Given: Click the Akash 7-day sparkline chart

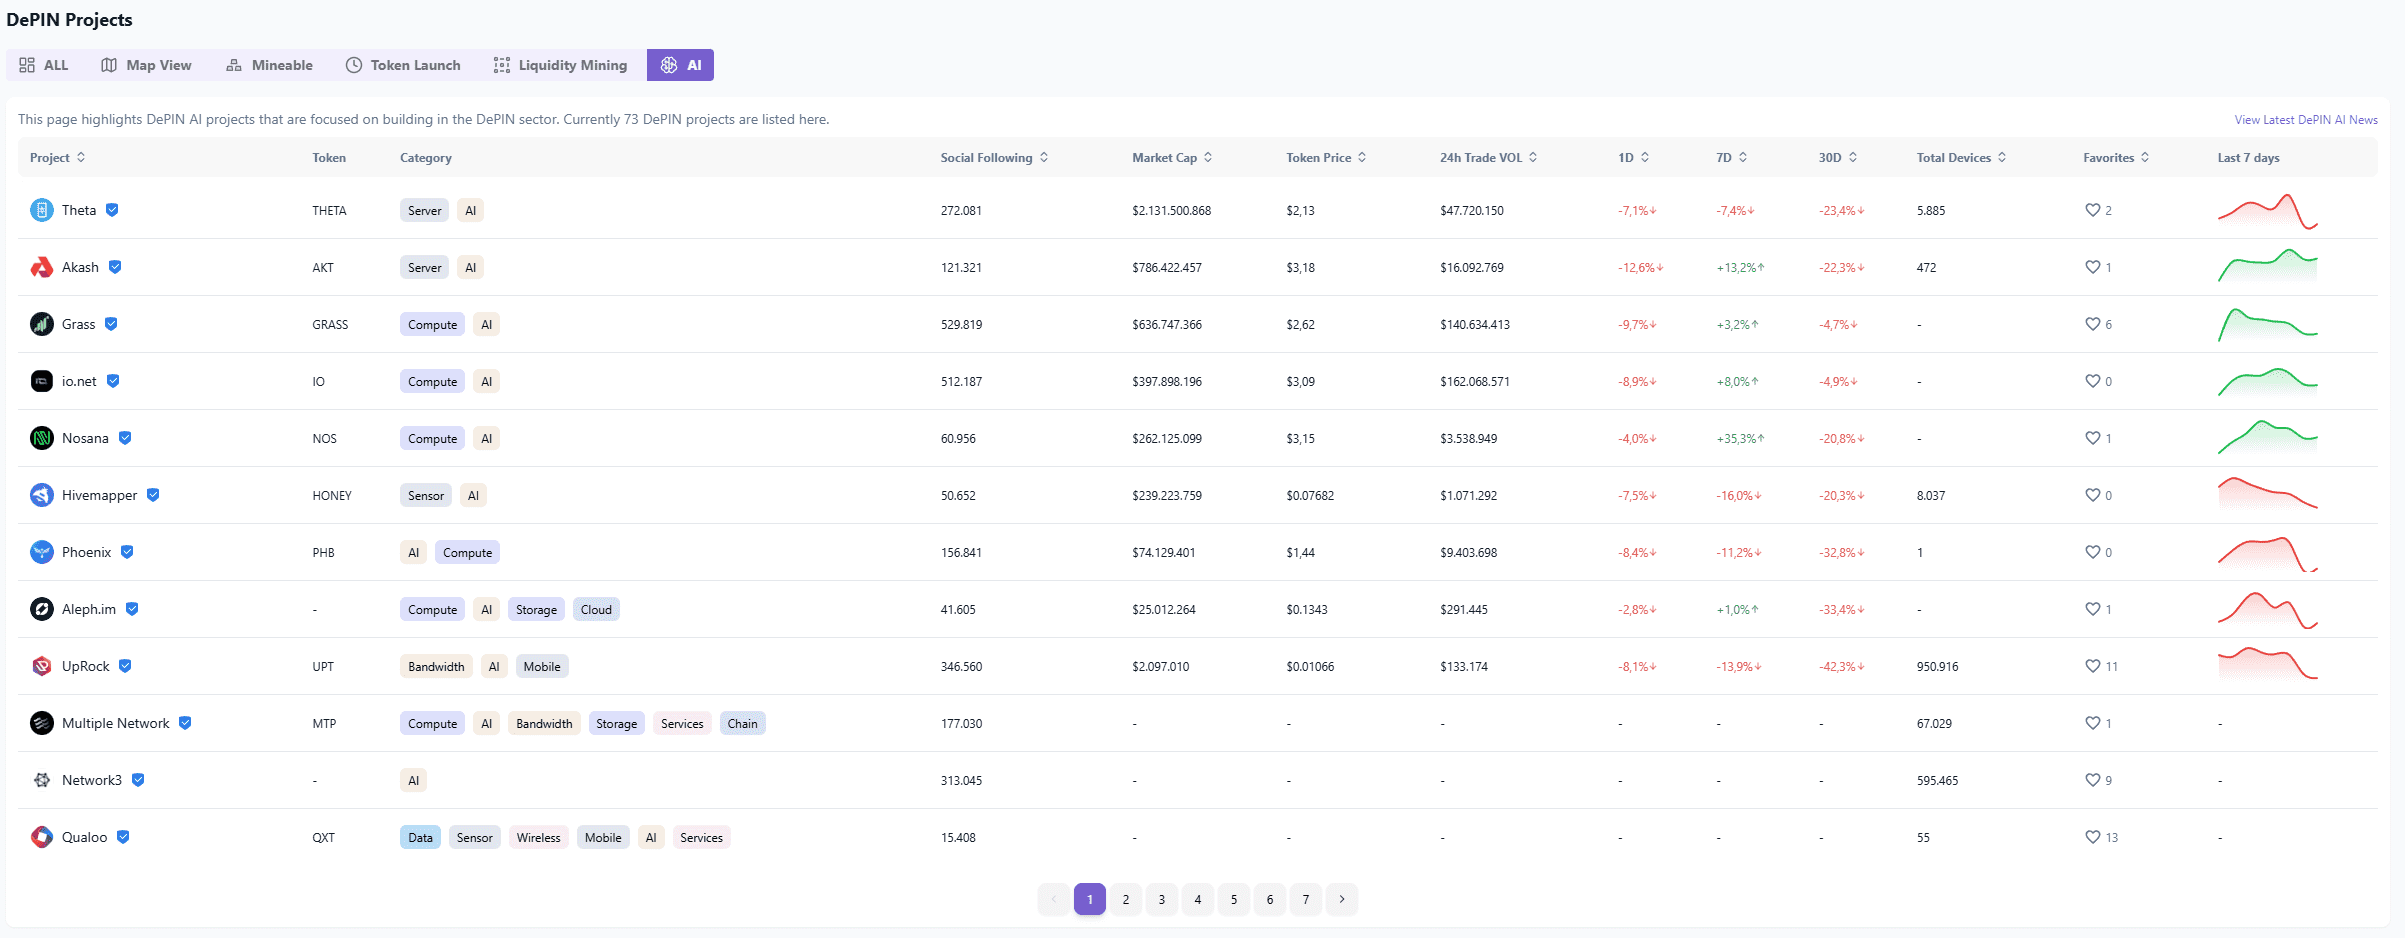Looking at the screenshot, I should (x=2267, y=267).
